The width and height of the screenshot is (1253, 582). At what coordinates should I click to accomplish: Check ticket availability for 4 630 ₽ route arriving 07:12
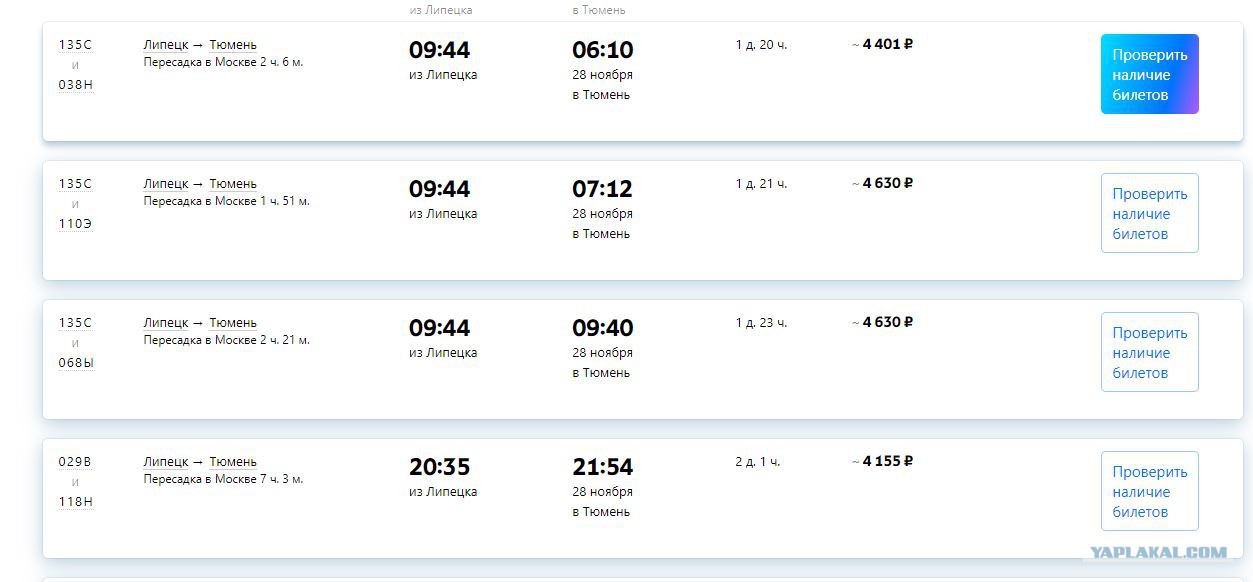click(1149, 213)
